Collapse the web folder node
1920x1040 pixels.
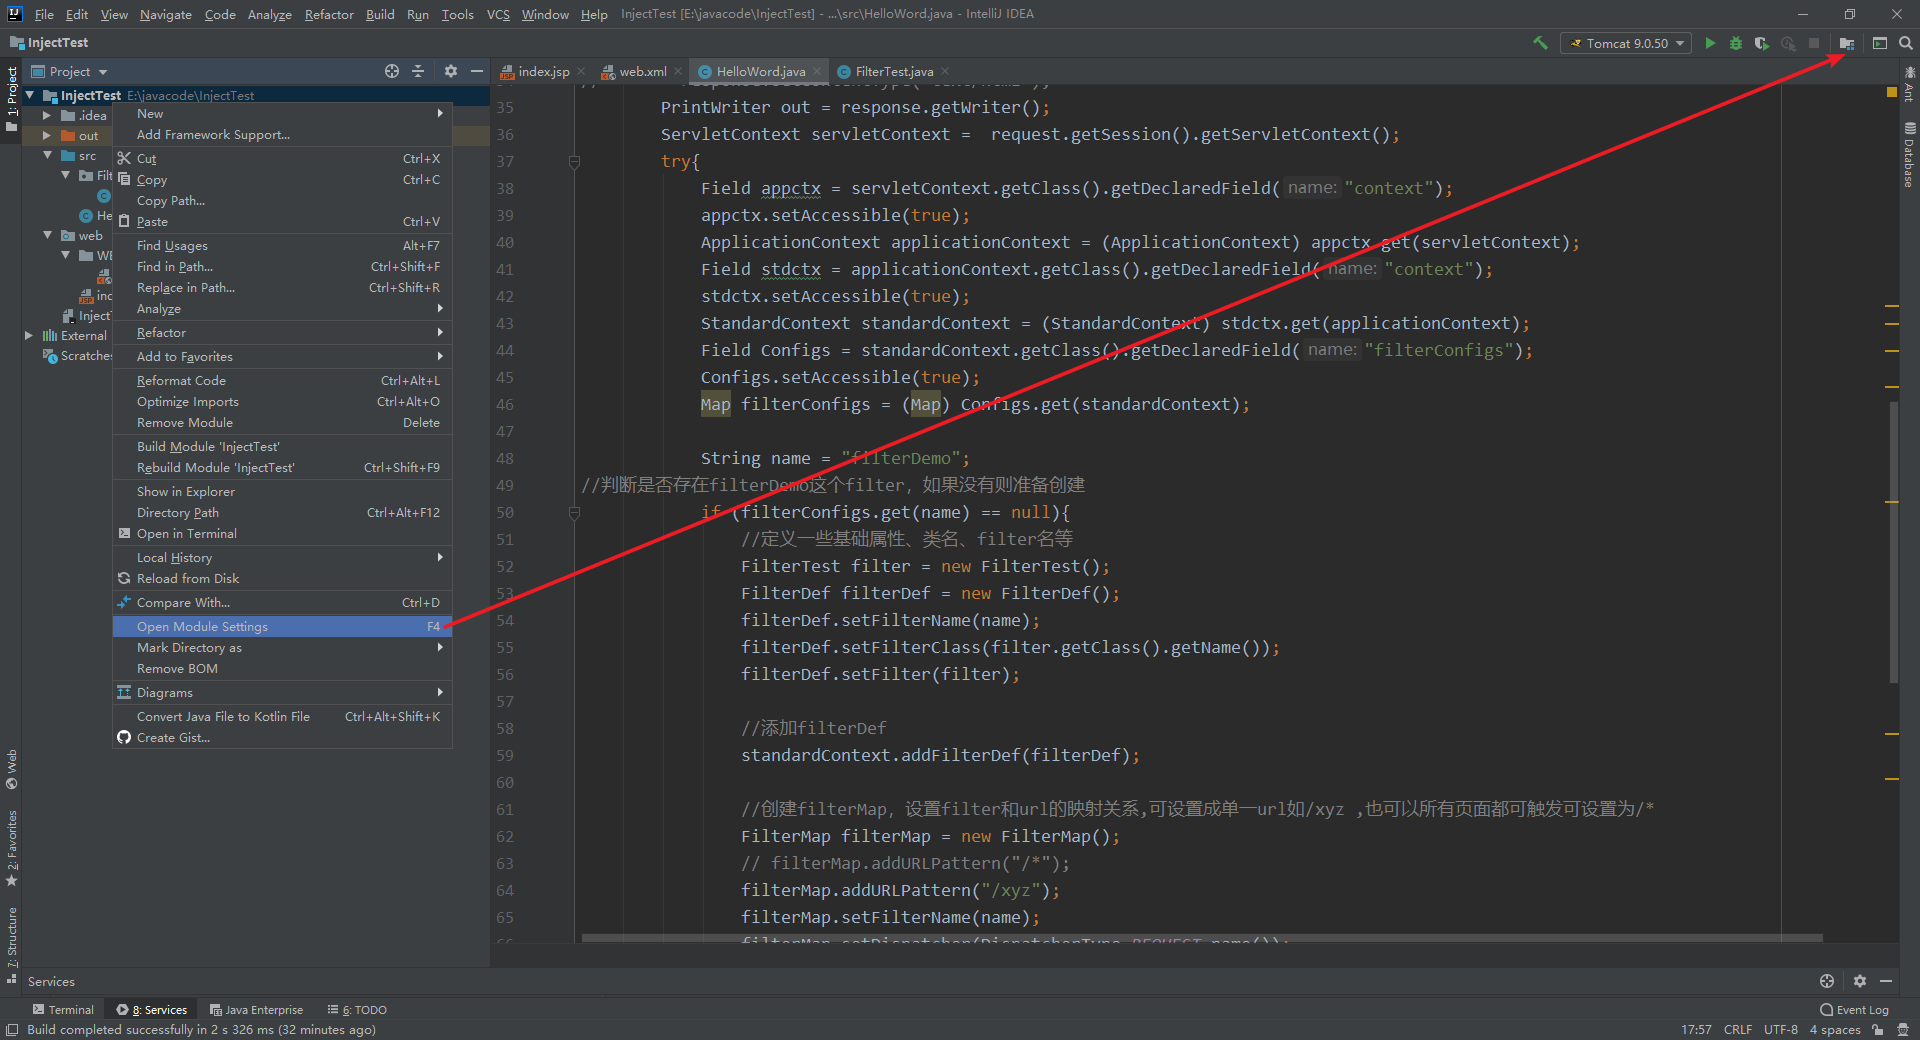[x=47, y=235]
